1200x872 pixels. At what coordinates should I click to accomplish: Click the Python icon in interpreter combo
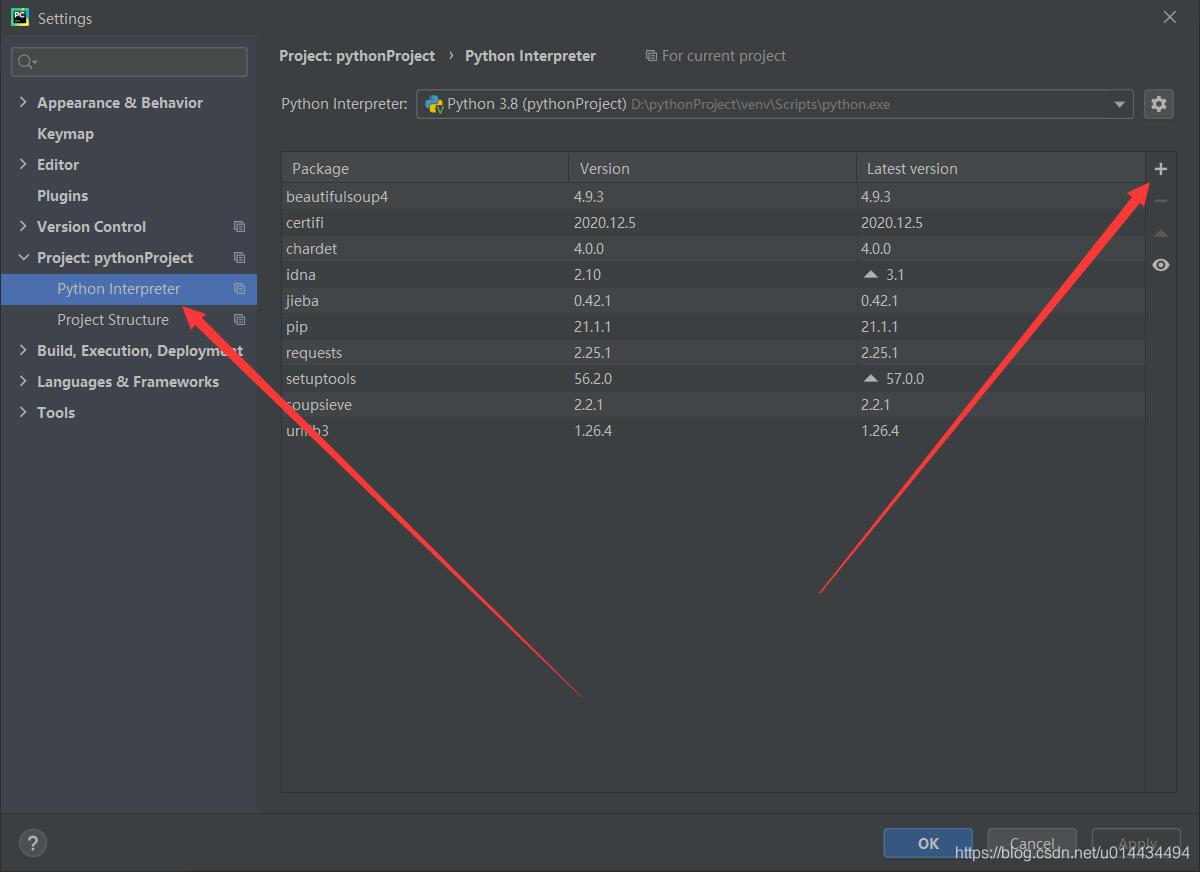click(x=434, y=104)
